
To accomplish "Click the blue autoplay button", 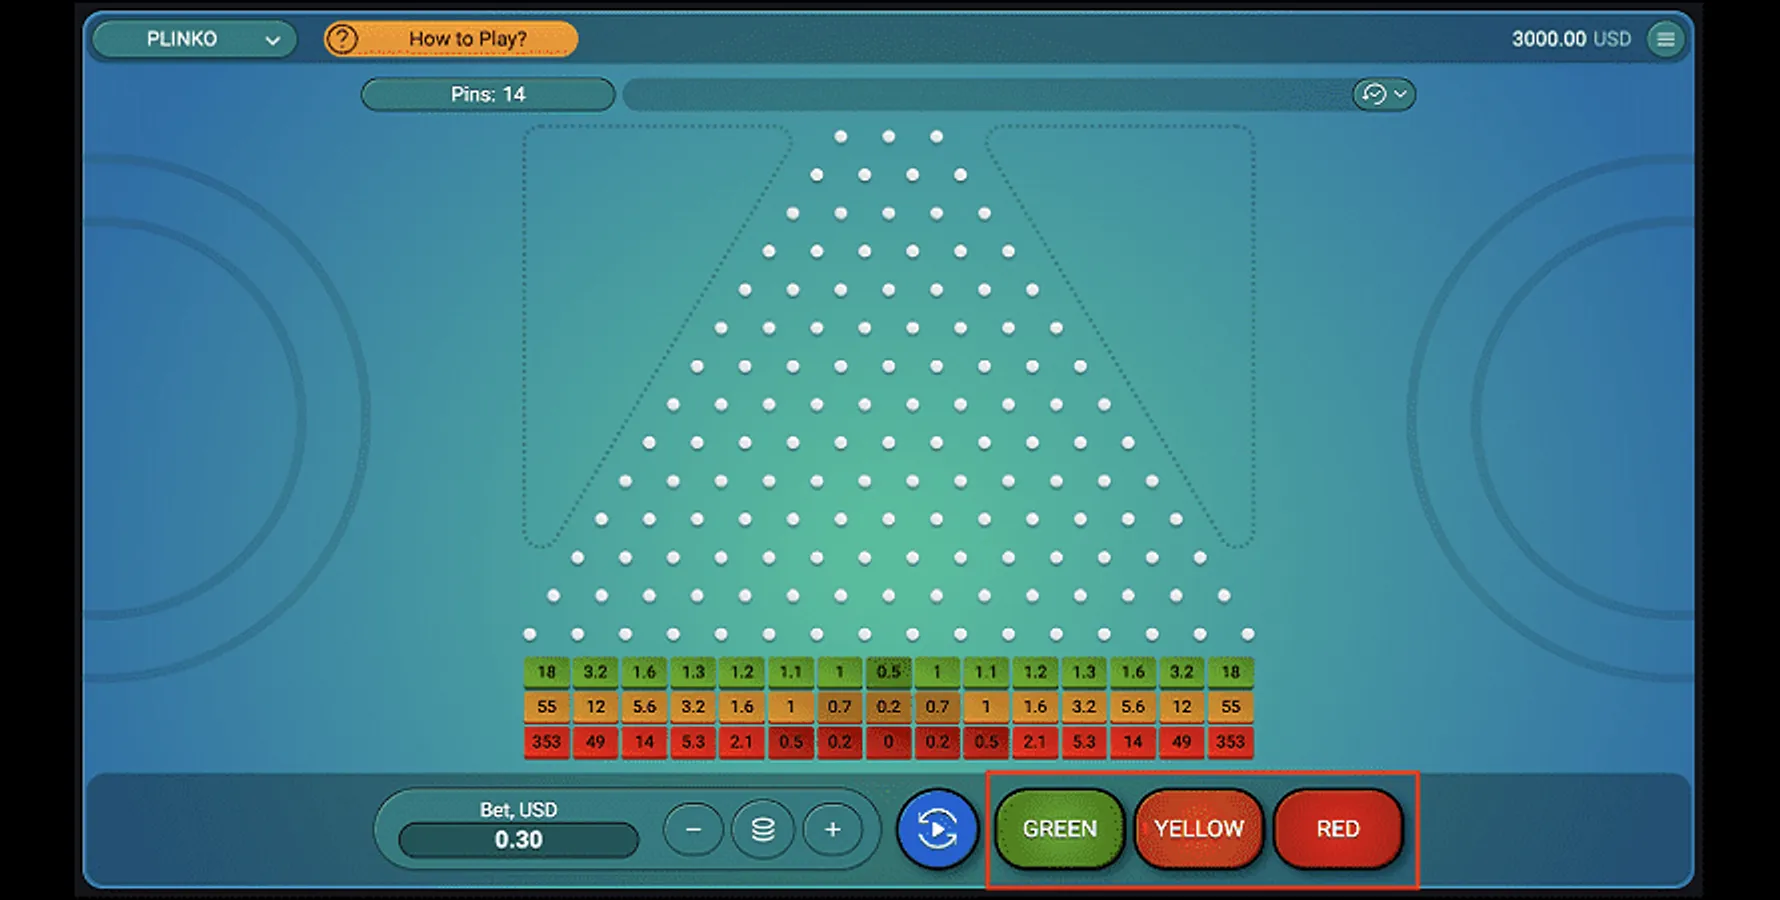I will click(937, 829).
